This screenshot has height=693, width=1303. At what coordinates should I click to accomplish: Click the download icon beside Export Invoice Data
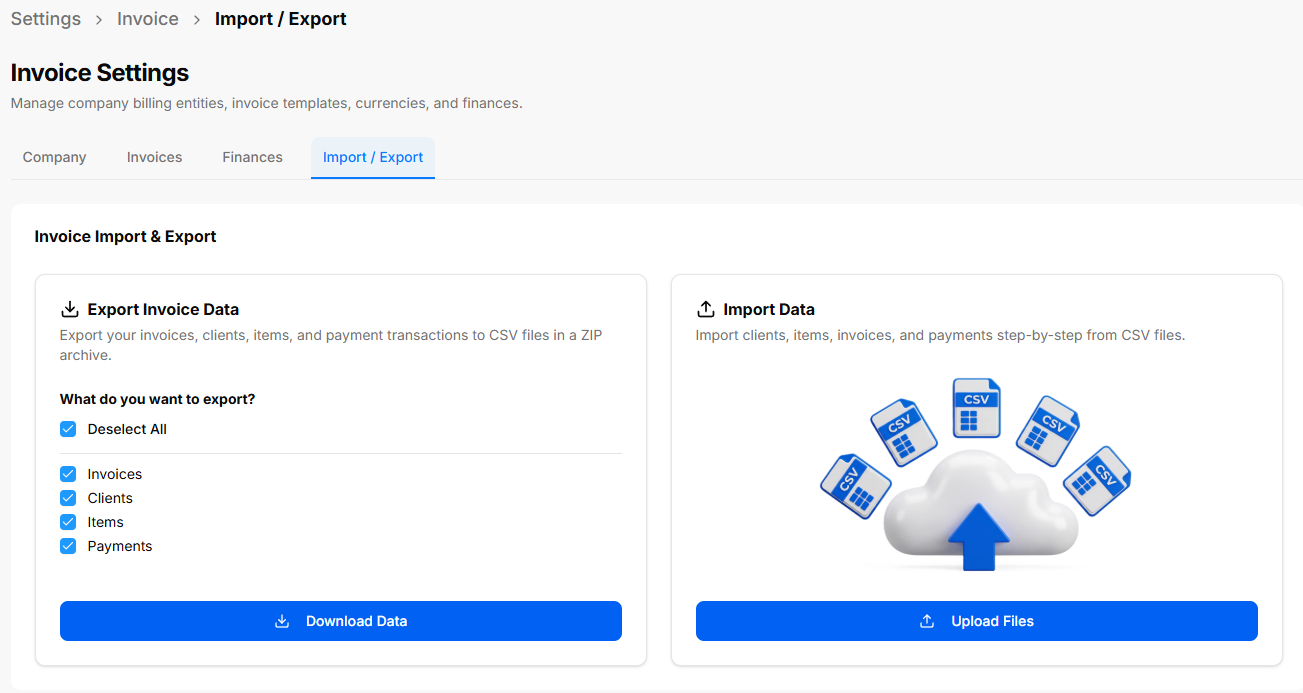(70, 309)
